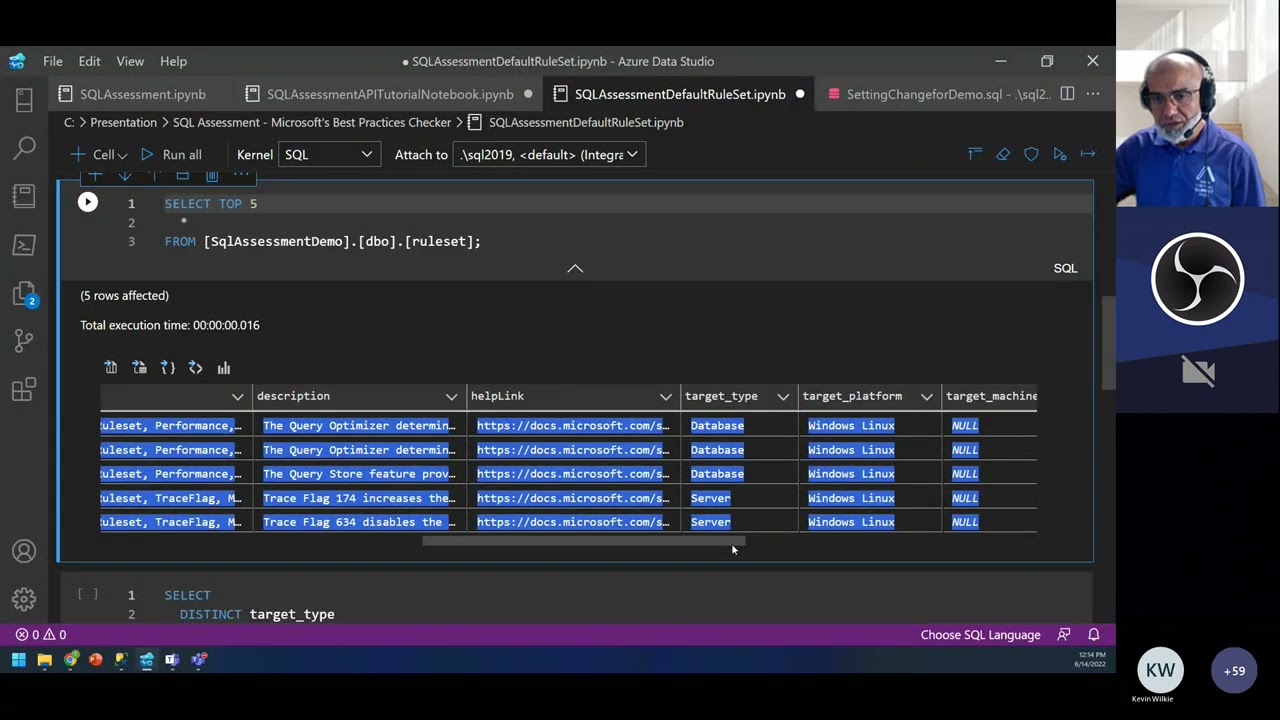Click the notebook vertical scrollbar
This screenshot has width=1280, height=720.
tap(1109, 344)
